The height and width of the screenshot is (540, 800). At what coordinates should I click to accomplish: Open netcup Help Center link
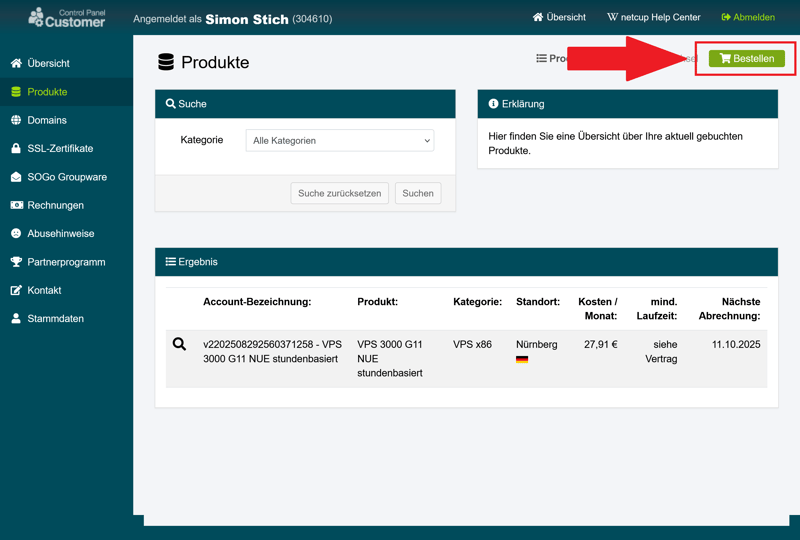653,17
